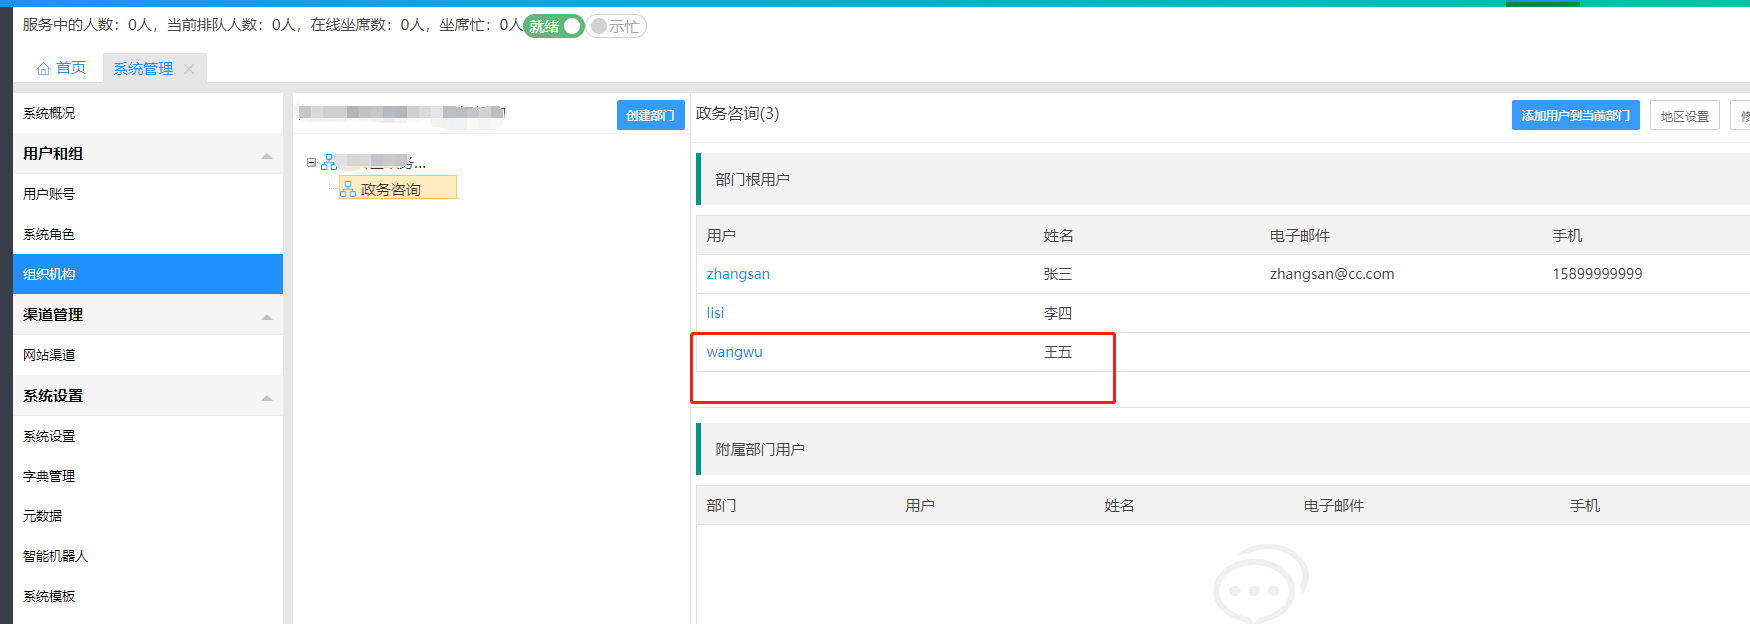Viewport: 1750px width, 624px height.
Task: Click the 政务咨询(3) title
Action: pos(738,114)
